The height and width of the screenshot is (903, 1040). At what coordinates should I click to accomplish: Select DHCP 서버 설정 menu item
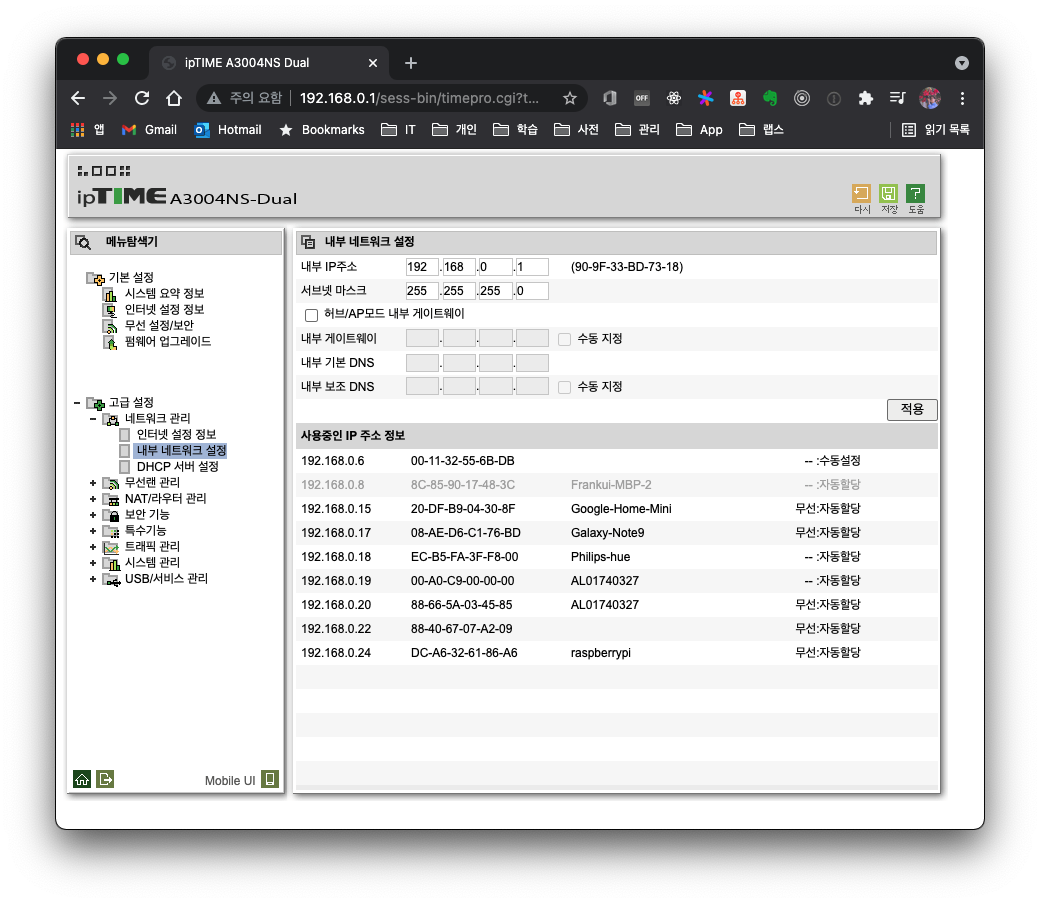click(x=177, y=467)
